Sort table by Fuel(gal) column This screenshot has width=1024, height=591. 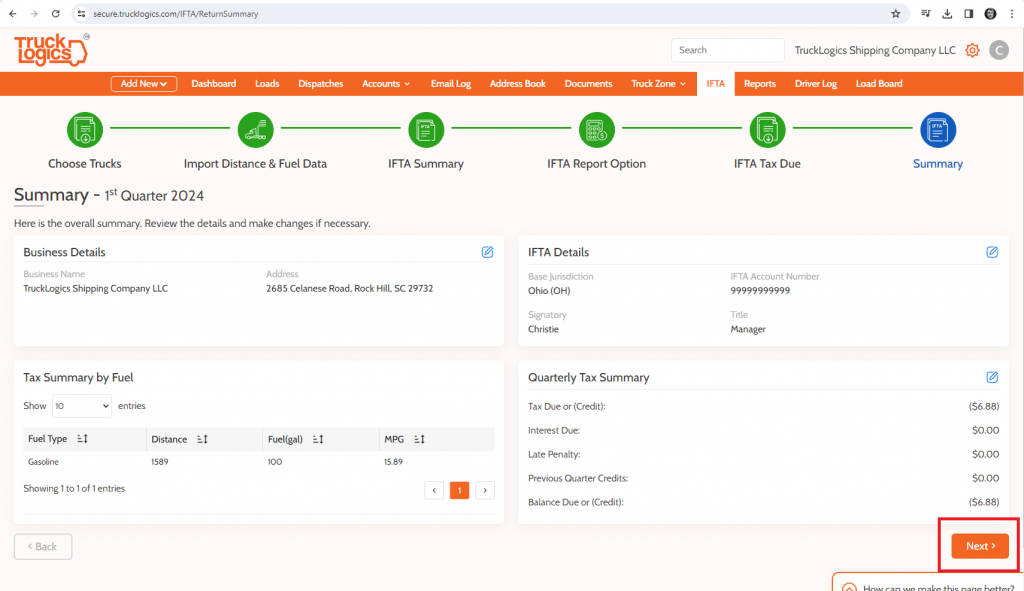point(318,439)
